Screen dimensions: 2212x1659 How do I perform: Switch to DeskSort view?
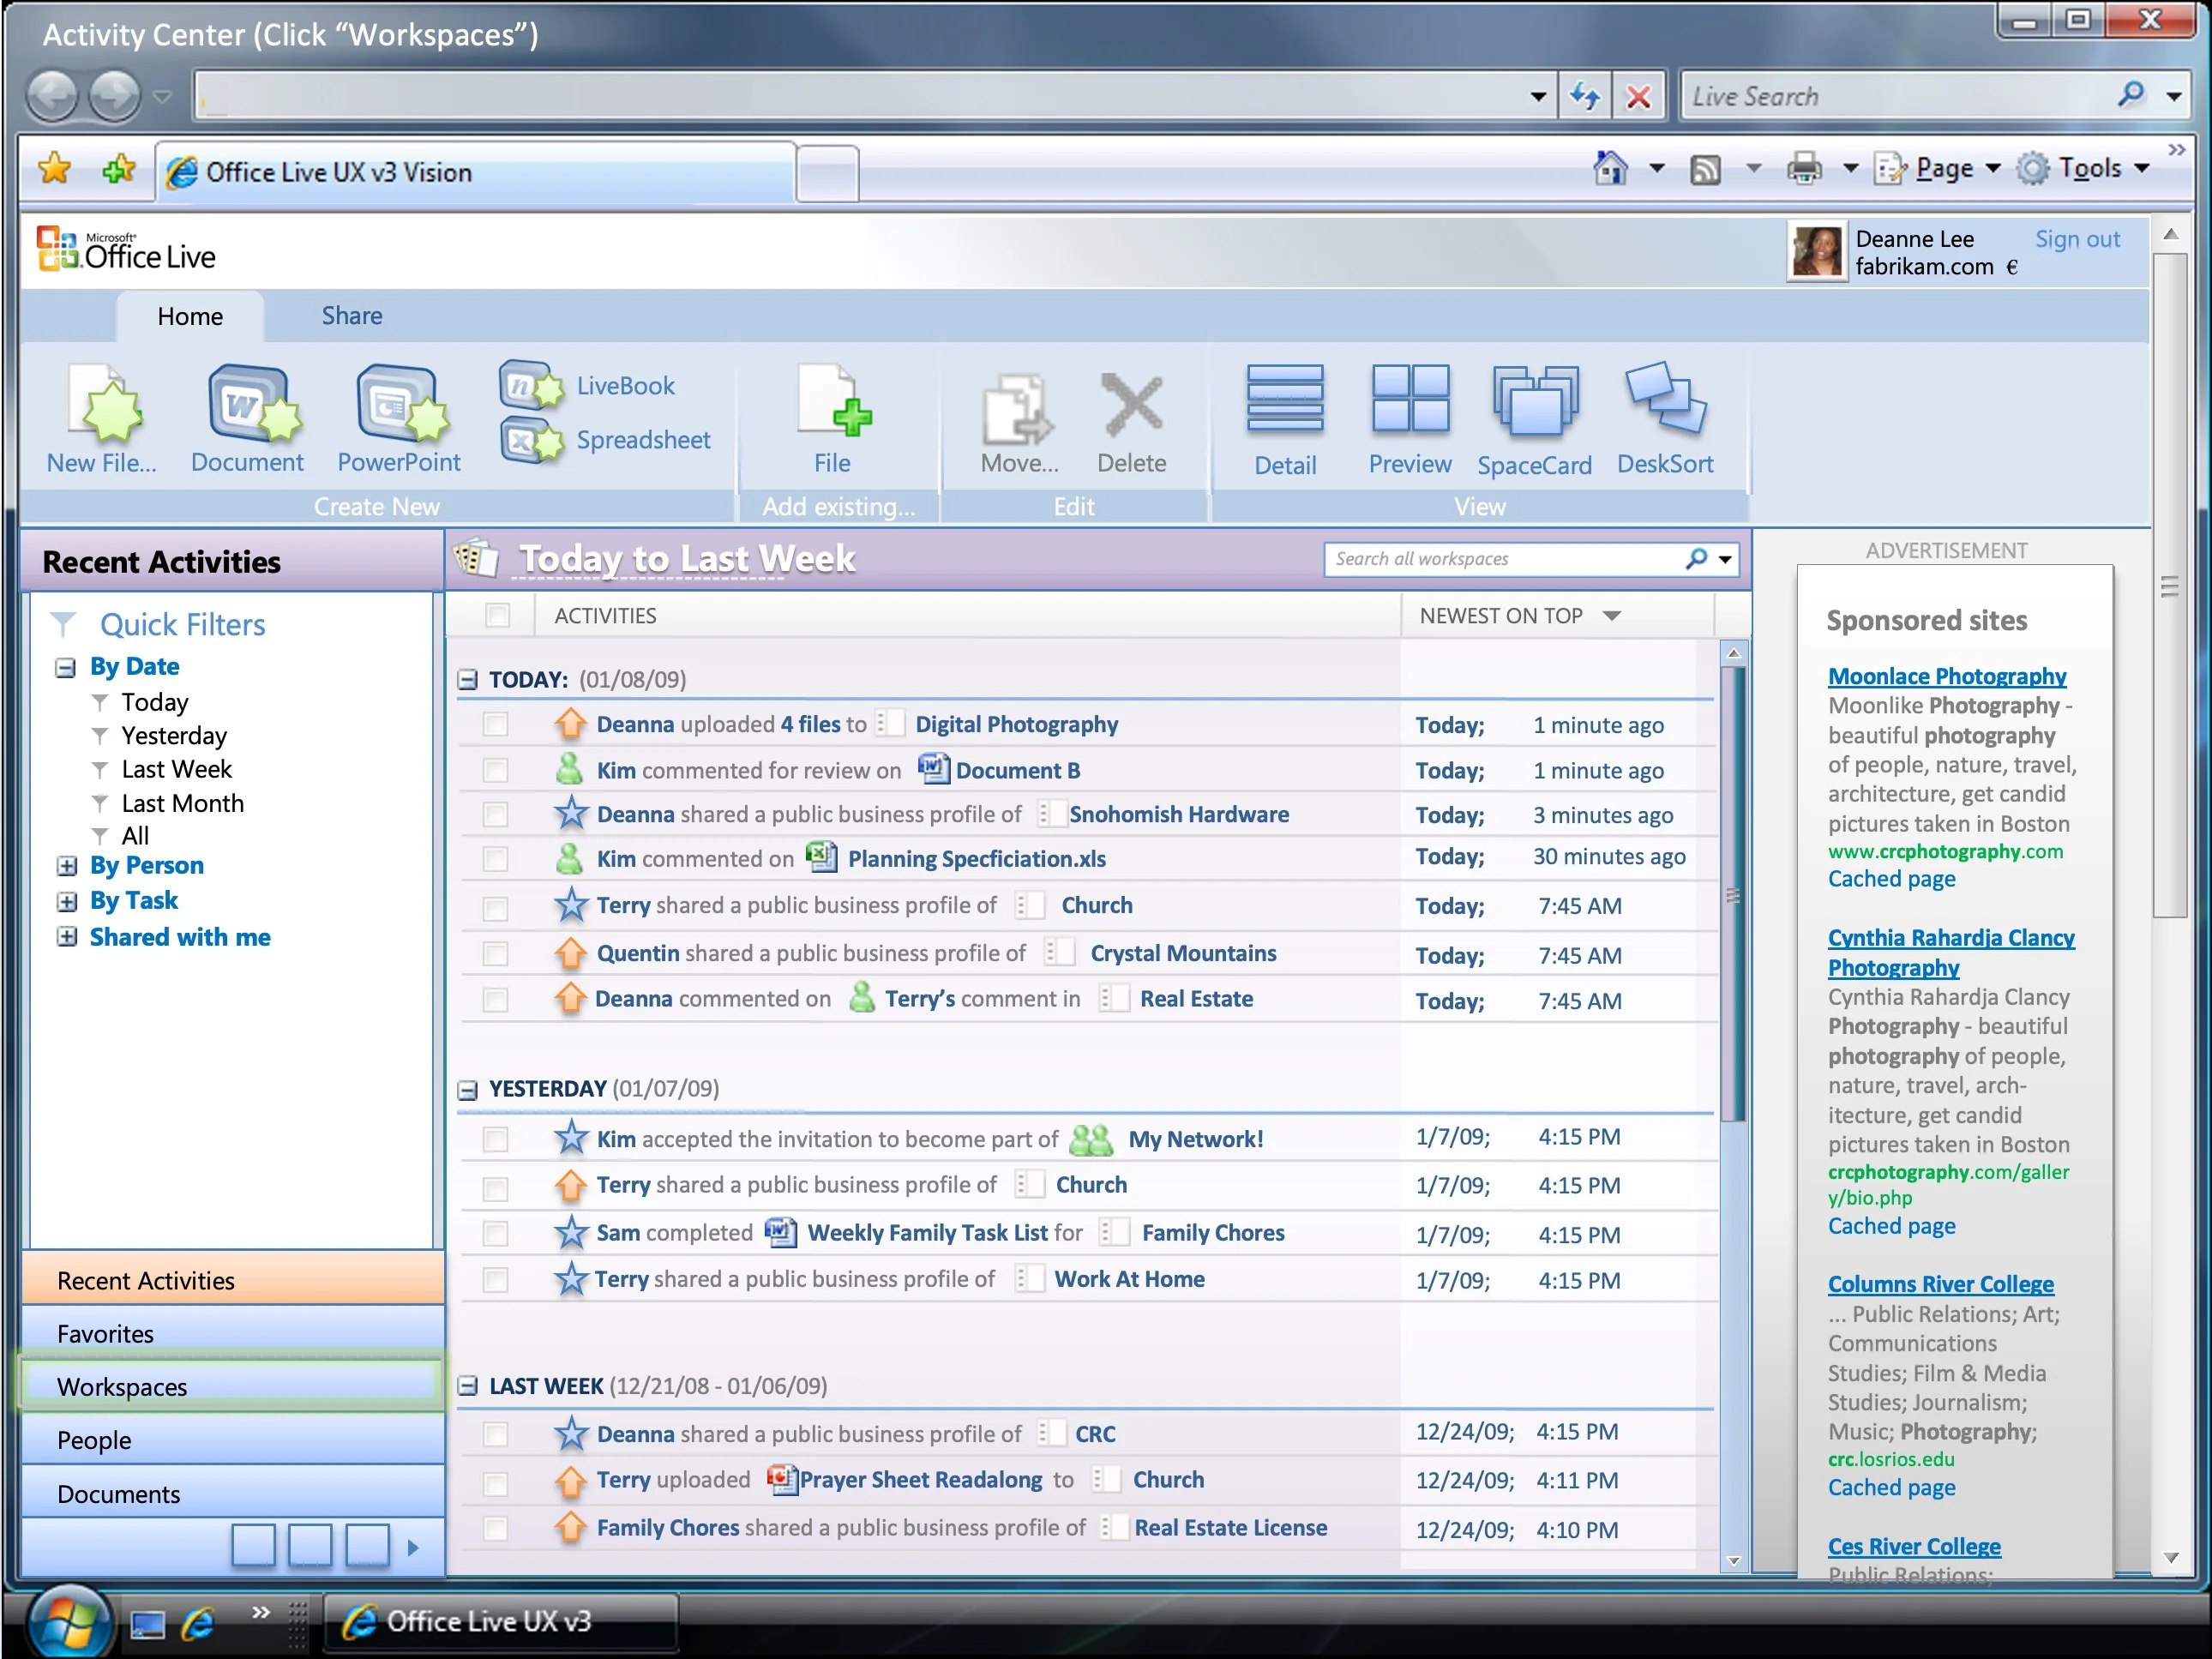coord(1666,398)
